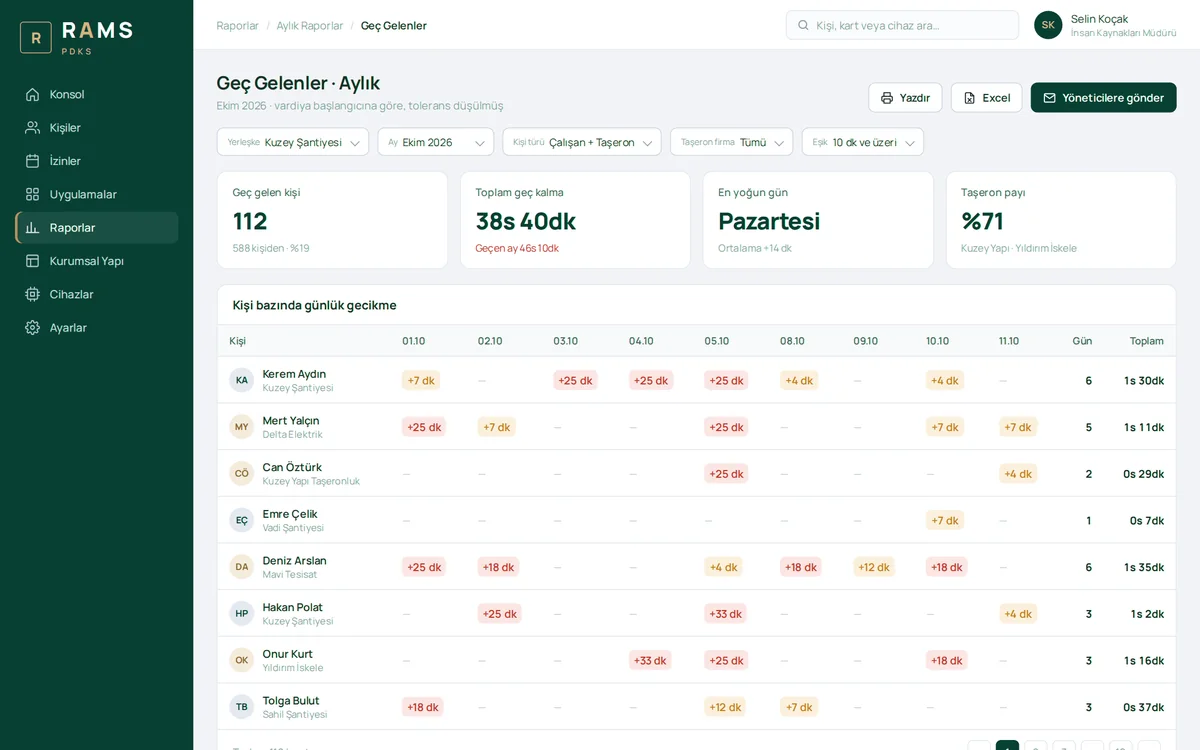Open the Aylık Raporlar breadcrumb
This screenshot has width=1200, height=750.
(310, 26)
